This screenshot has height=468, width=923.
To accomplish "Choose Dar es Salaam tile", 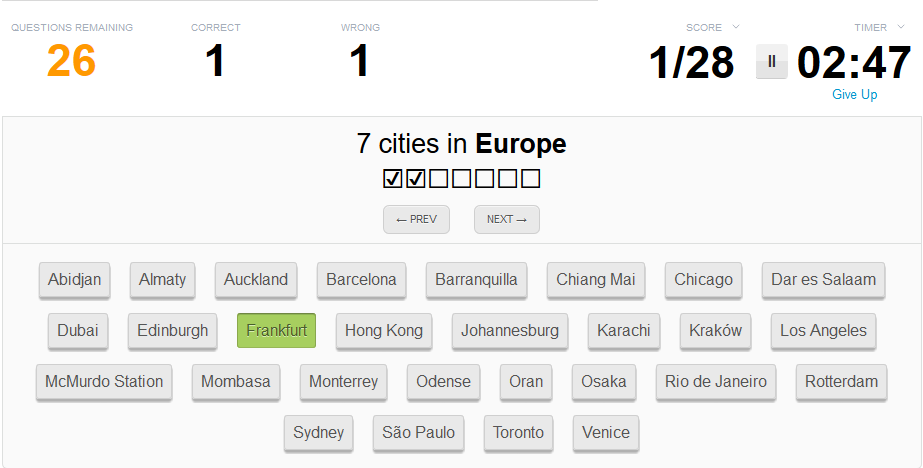I will [824, 280].
